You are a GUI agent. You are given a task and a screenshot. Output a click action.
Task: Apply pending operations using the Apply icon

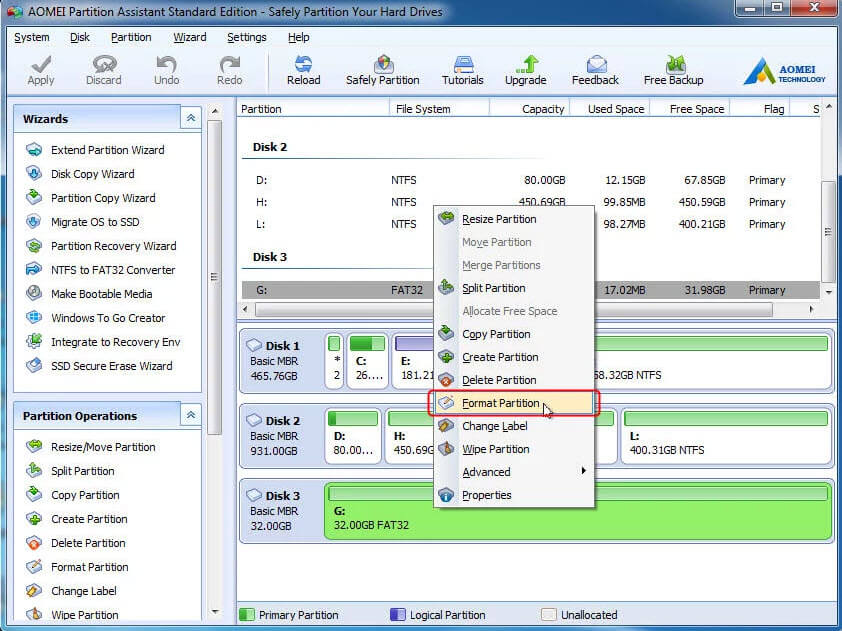(40, 68)
